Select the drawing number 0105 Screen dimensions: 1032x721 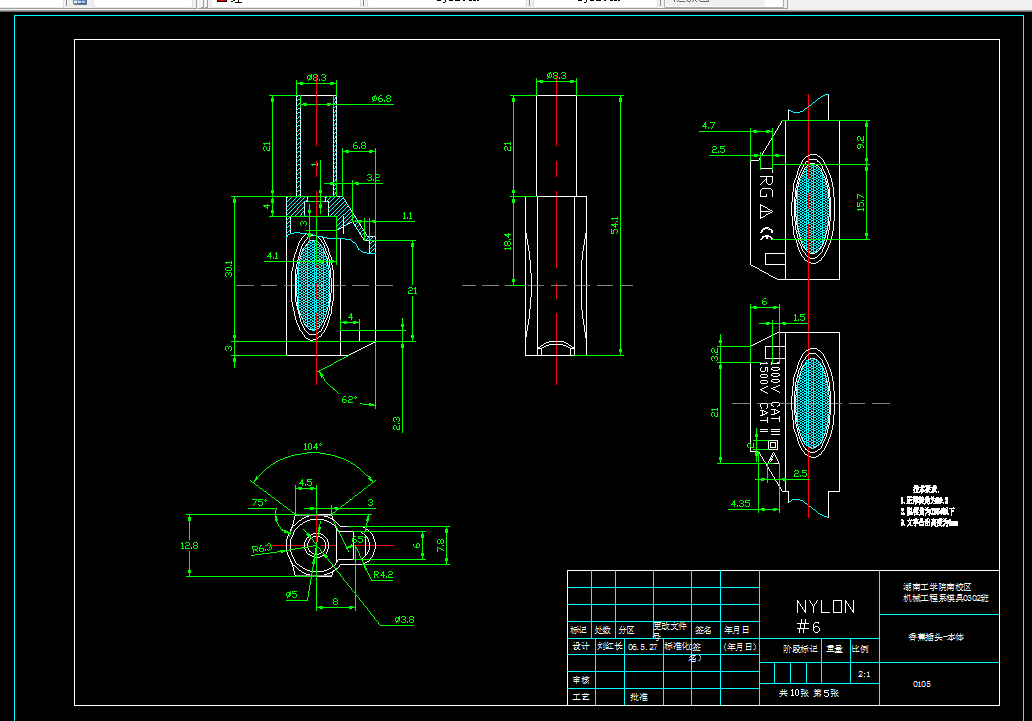(x=922, y=684)
